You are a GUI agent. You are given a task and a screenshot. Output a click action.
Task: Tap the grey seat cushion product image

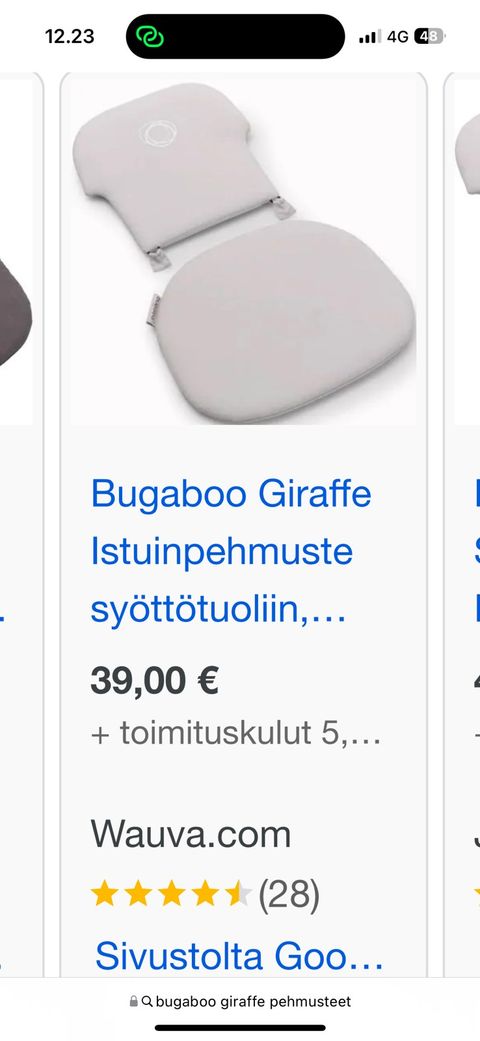pos(244,251)
